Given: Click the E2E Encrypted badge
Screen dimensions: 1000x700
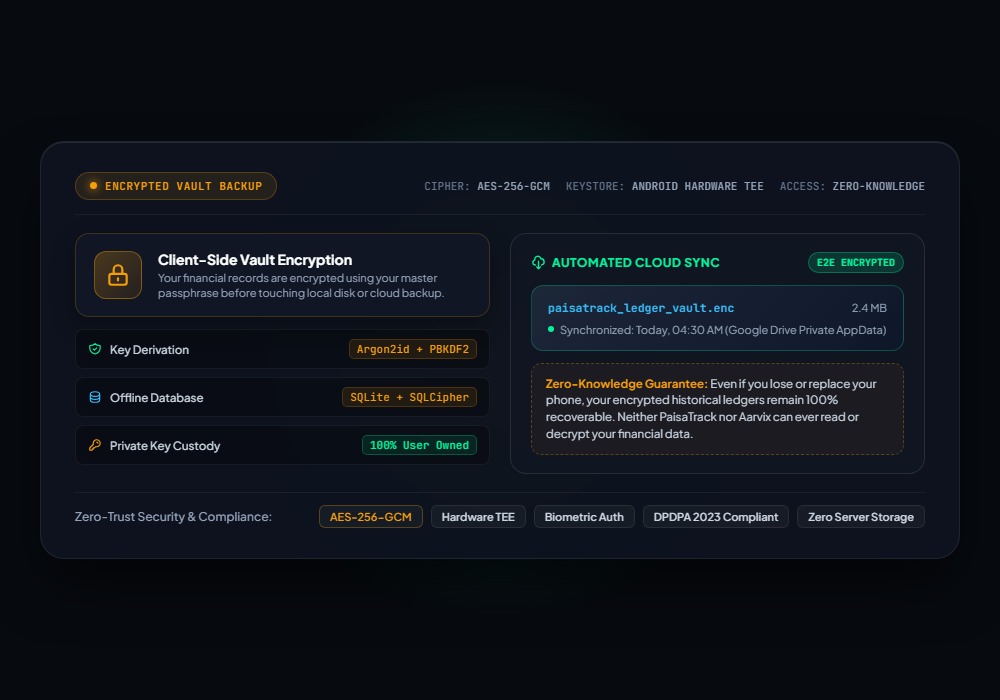Looking at the screenshot, I should (x=856, y=262).
